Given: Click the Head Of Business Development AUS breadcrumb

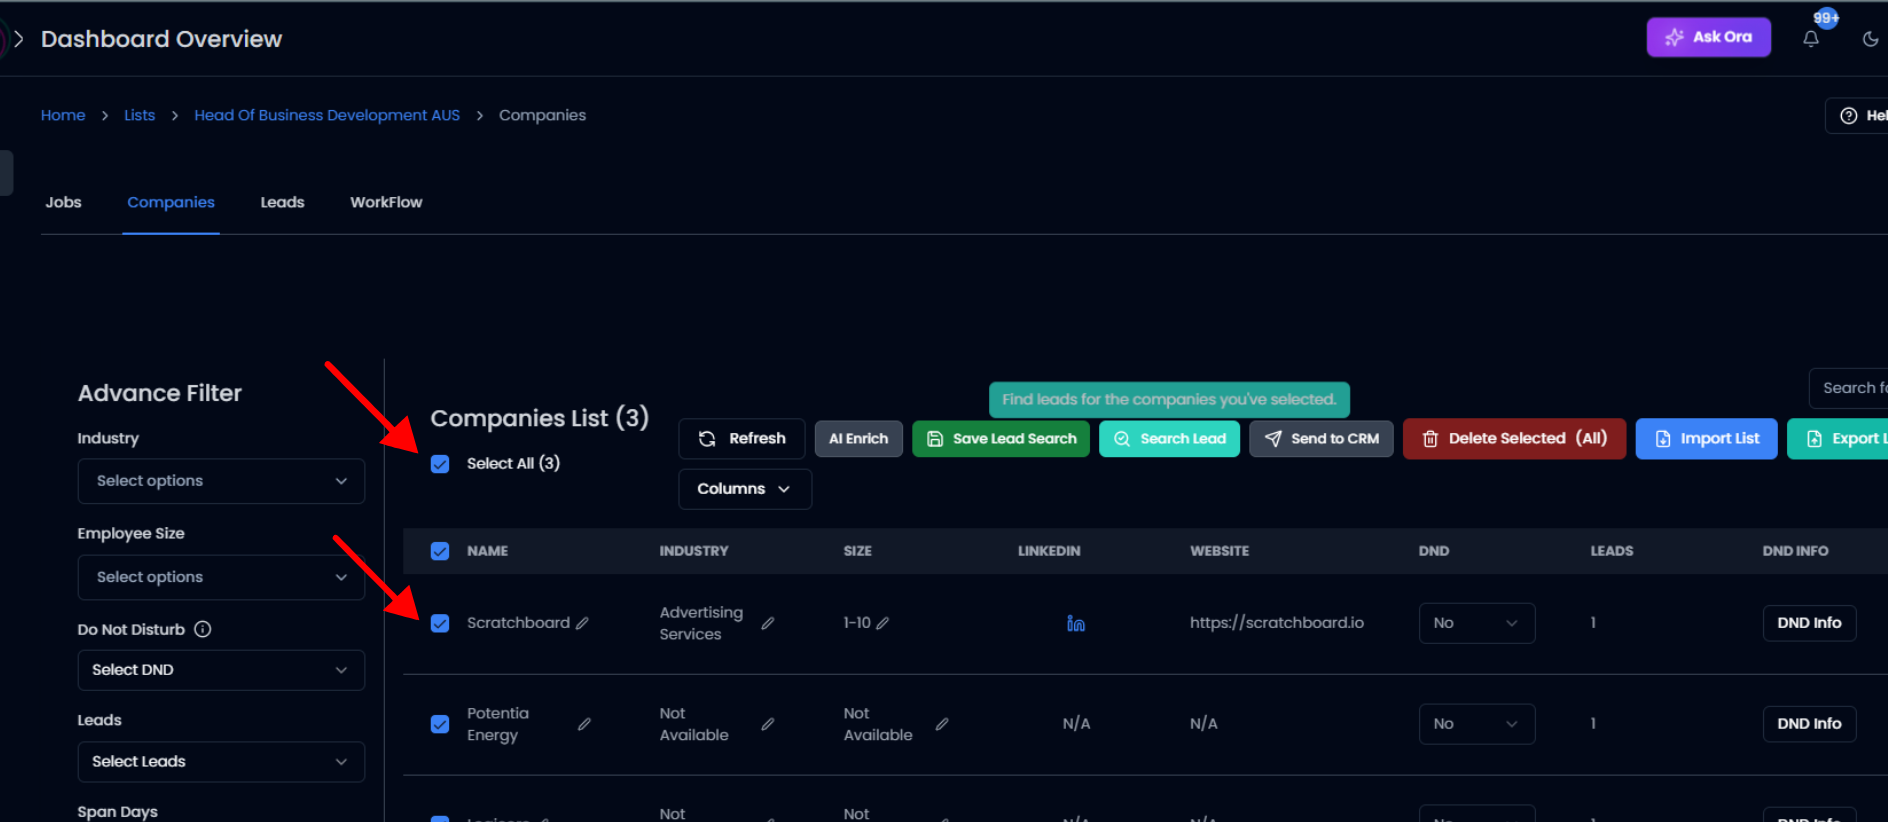Looking at the screenshot, I should point(327,115).
